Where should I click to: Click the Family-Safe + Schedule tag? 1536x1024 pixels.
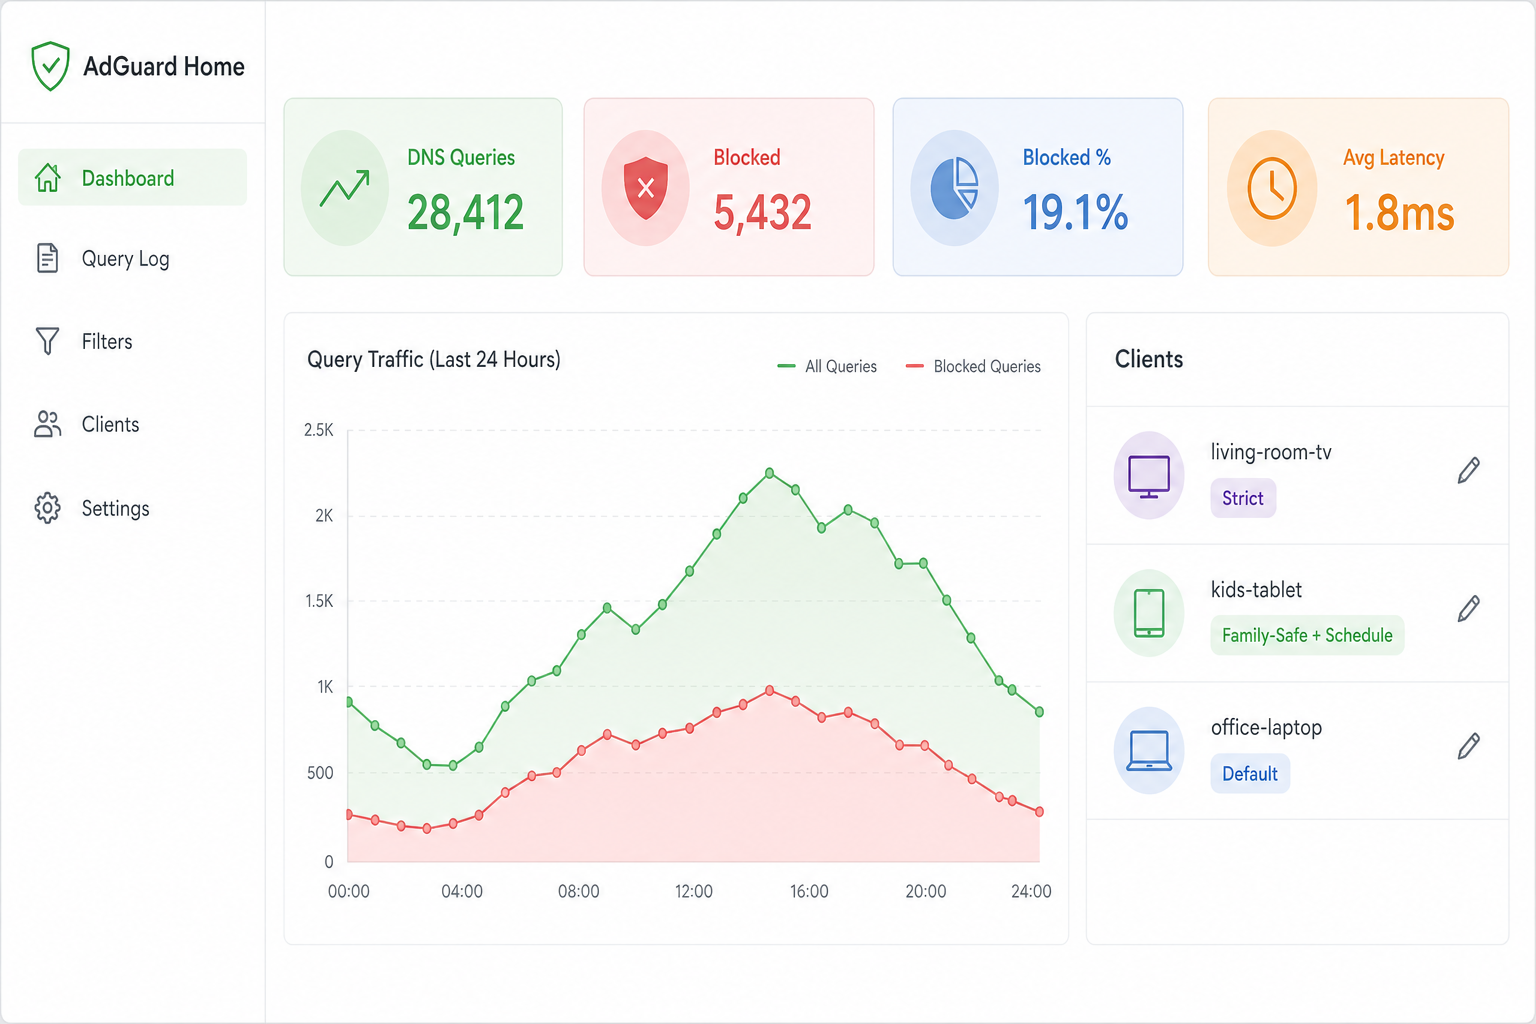(x=1307, y=635)
